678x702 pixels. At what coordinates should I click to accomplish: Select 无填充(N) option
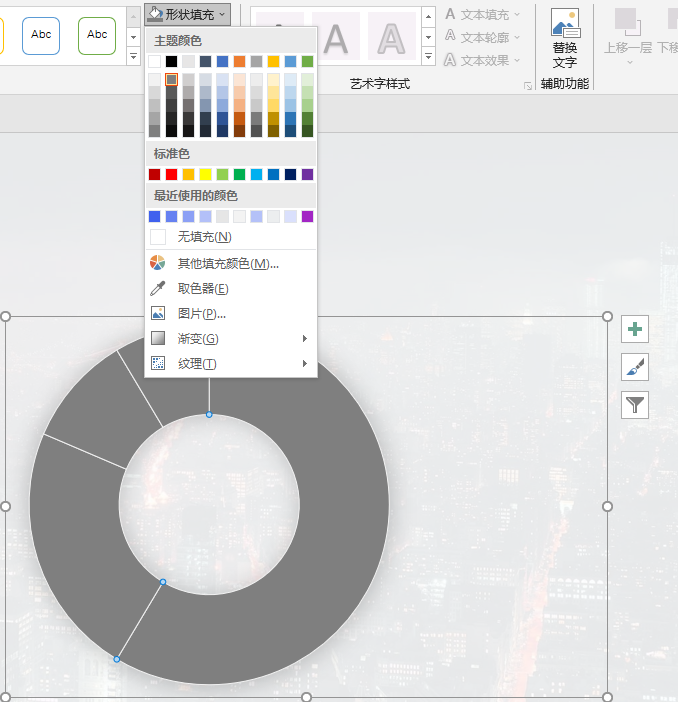pos(231,237)
